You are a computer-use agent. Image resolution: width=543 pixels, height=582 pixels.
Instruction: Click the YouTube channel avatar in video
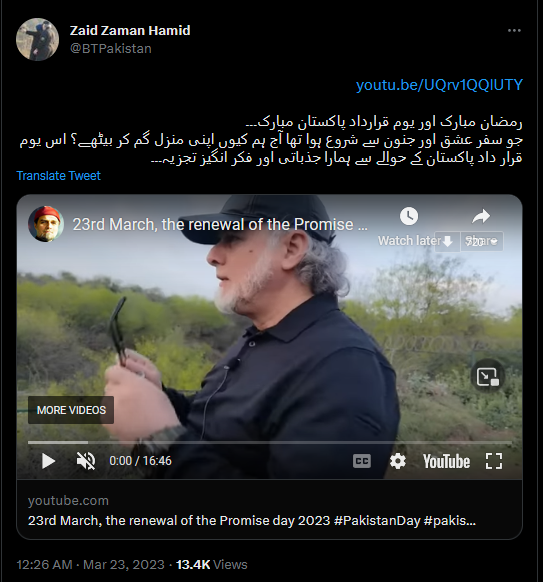46,224
